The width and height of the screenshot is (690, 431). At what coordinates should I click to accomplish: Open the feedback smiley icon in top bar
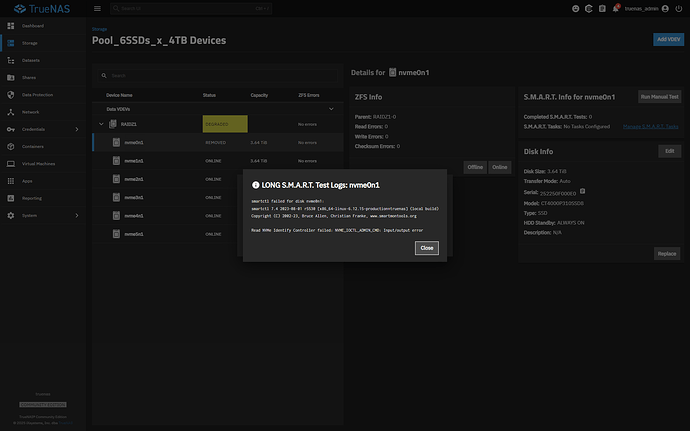point(576,8)
